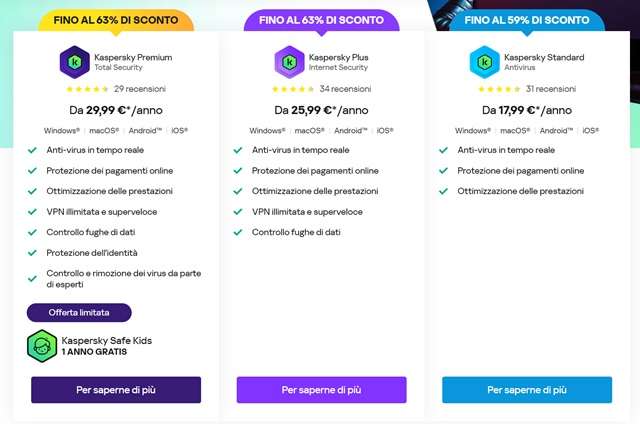Viewport: 640px width, 424px height.
Task: Select the Kaspersky Premium Total Security title
Action: pyautogui.click(x=134, y=62)
